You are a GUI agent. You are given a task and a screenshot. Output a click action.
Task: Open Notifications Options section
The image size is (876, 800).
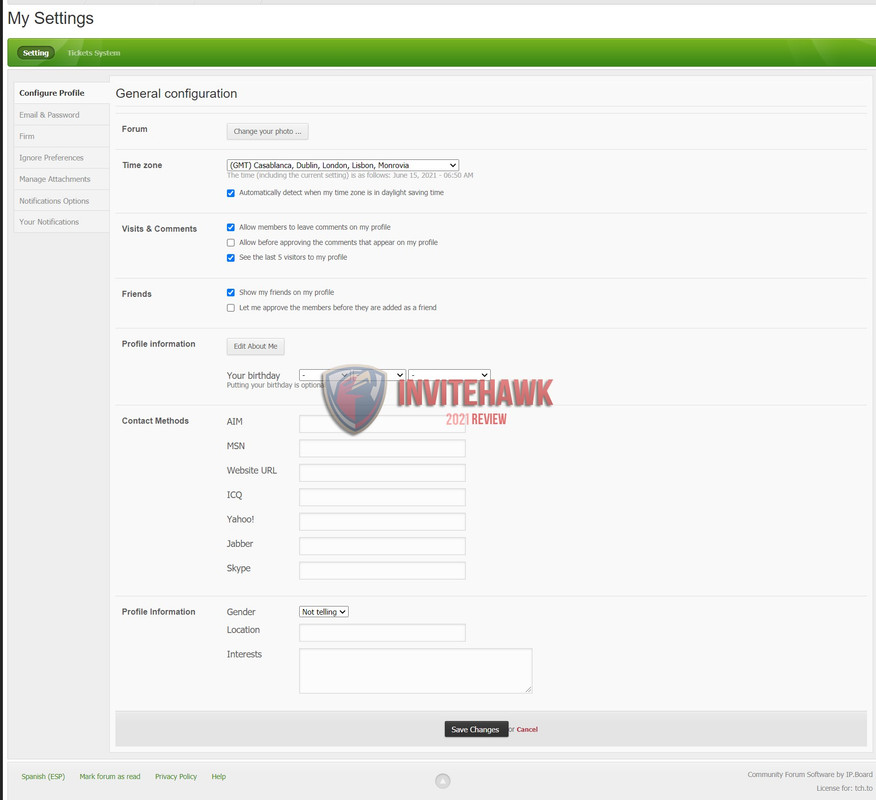tap(61, 201)
